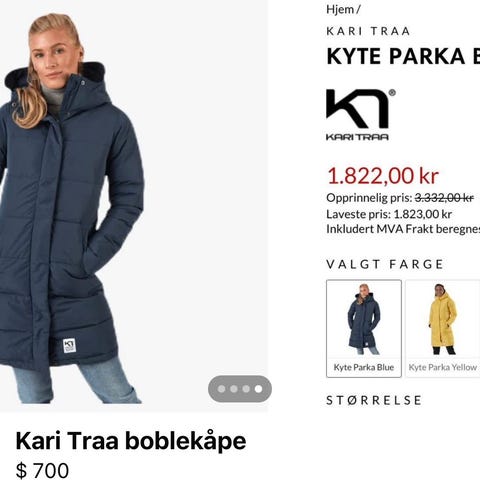Choose the Kyte Parka Yellow color option

[443, 328]
